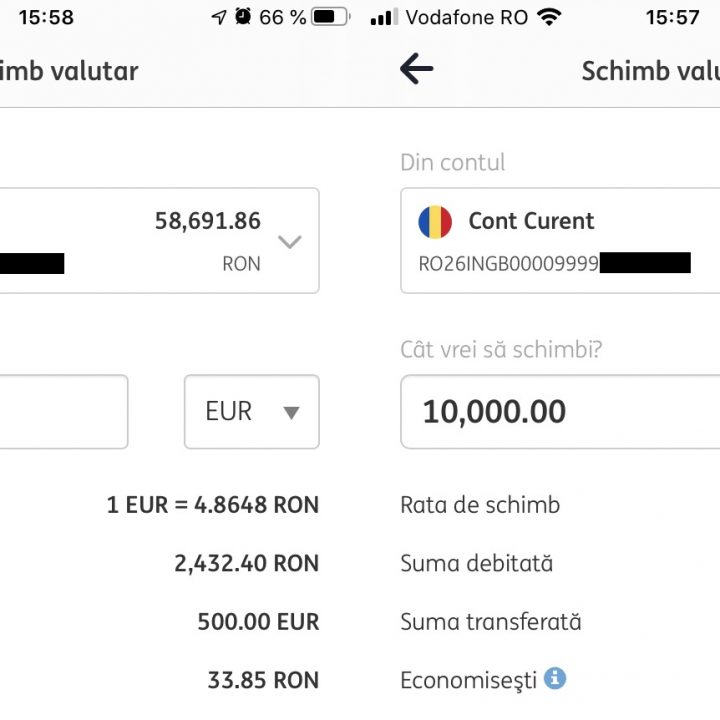The width and height of the screenshot is (720, 720).
Task: Open the Cont Curent account selector
Action: pyautogui.click(x=560, y=240)
